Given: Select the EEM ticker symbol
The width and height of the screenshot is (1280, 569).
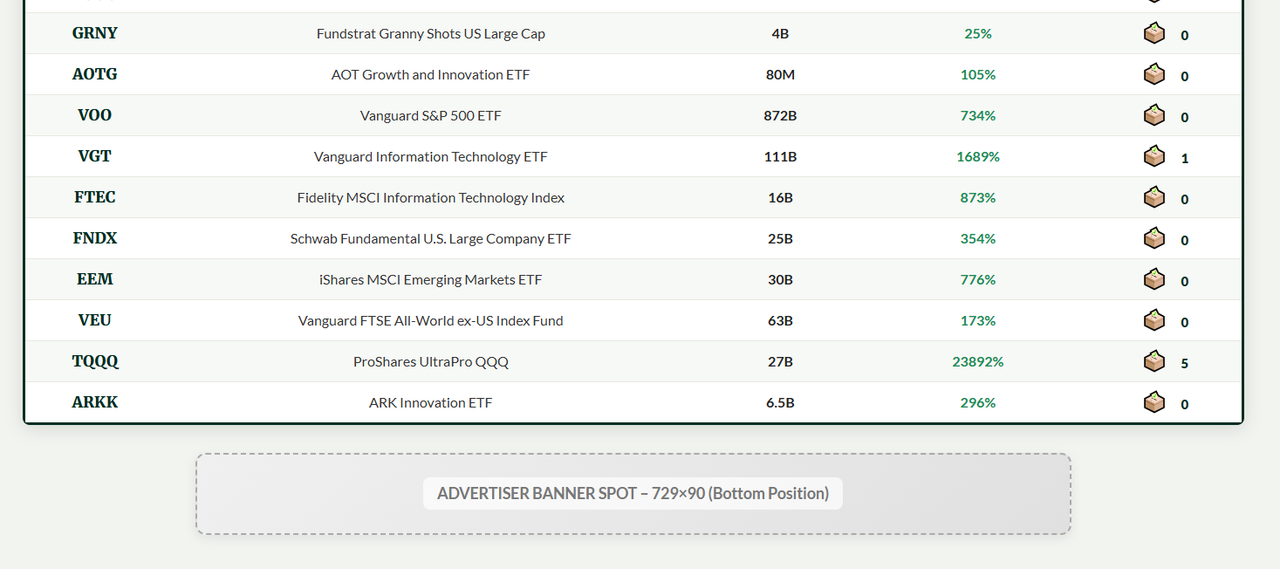Looking at the screenshot, I should [95, 279].
